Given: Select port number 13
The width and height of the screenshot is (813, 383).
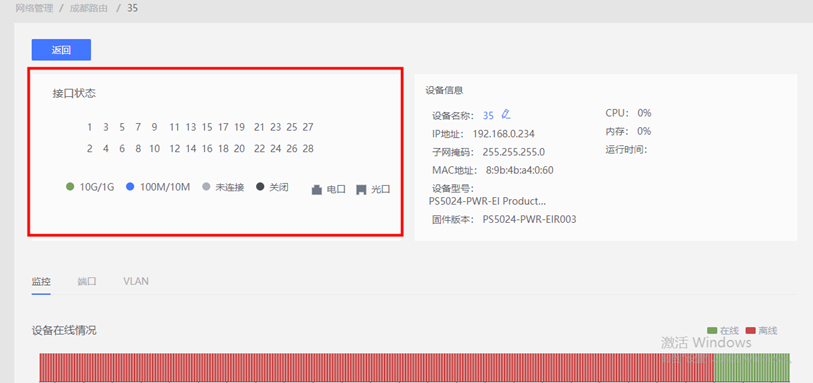Looking at the screenshot, I should tap(191, 127).
